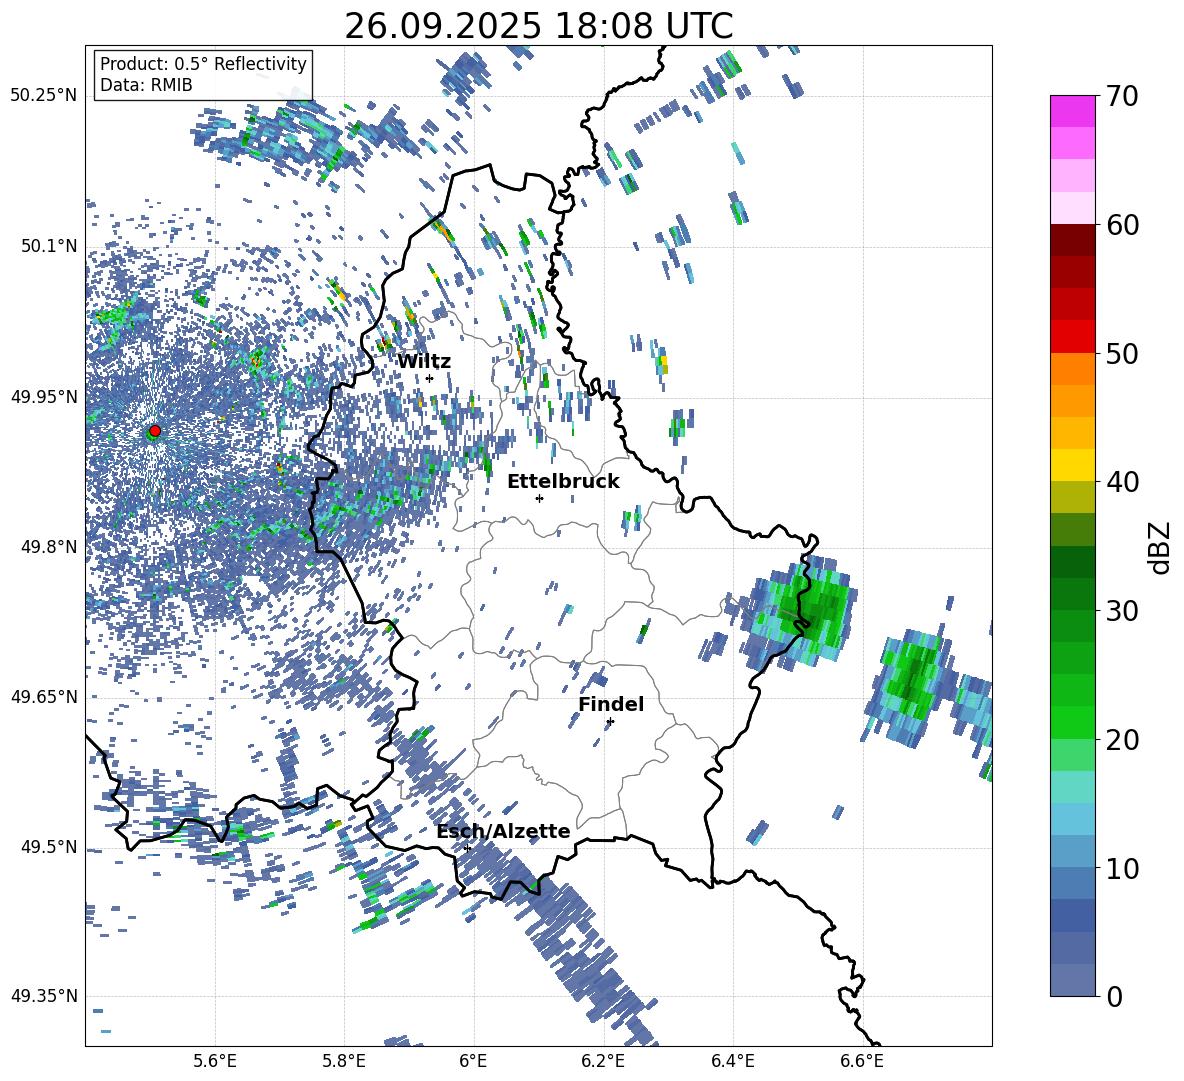This screenshot has height=1081, width=1184.
Task: Click the 49.8°N latitude label
Action: pyautogui.click(x=49, y=547)
